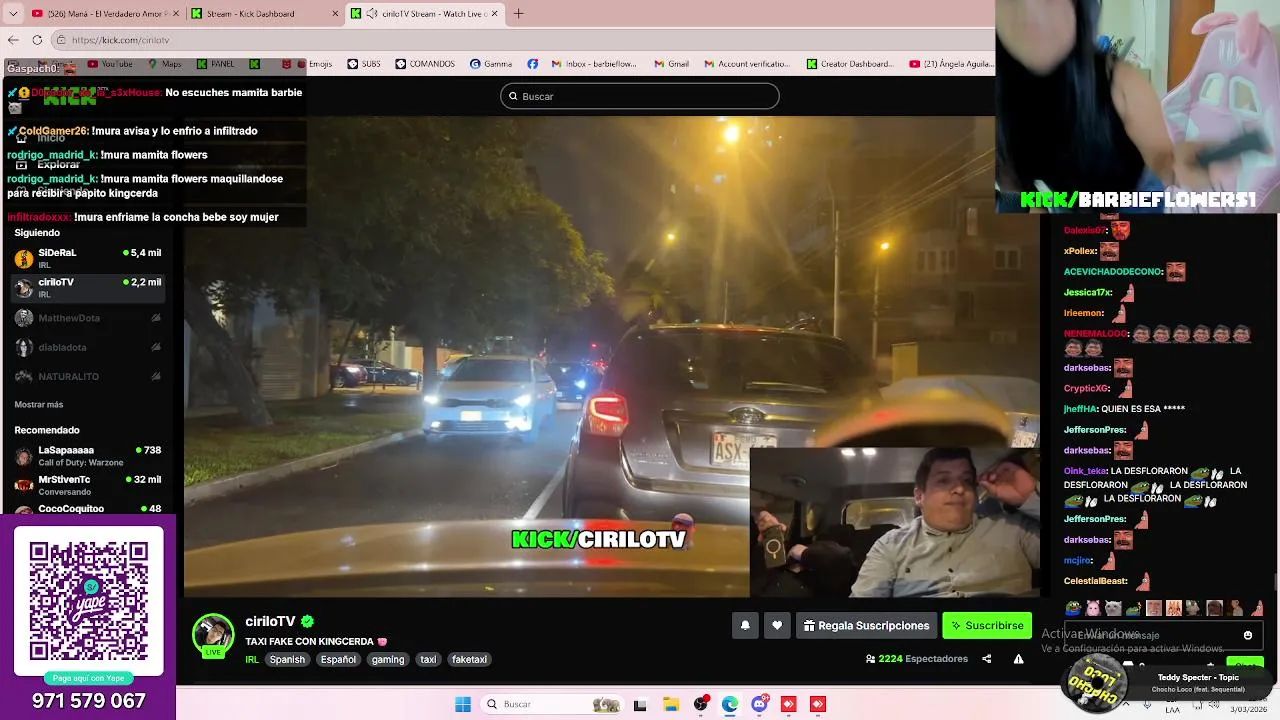The height and width of the screenshot is (720, 1280).
Task: Open the Windows Start menu
Action: 463,704
